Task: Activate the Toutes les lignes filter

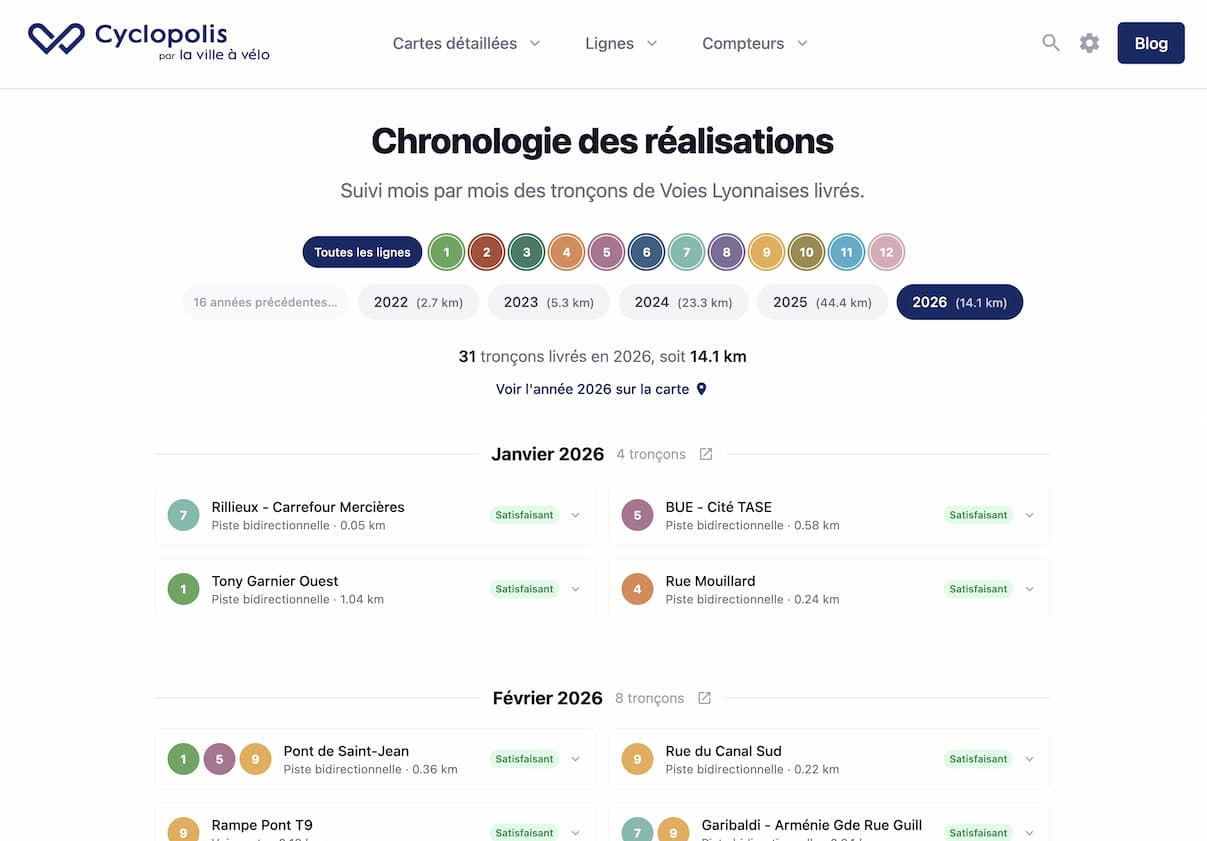Action: click(362, 252)
